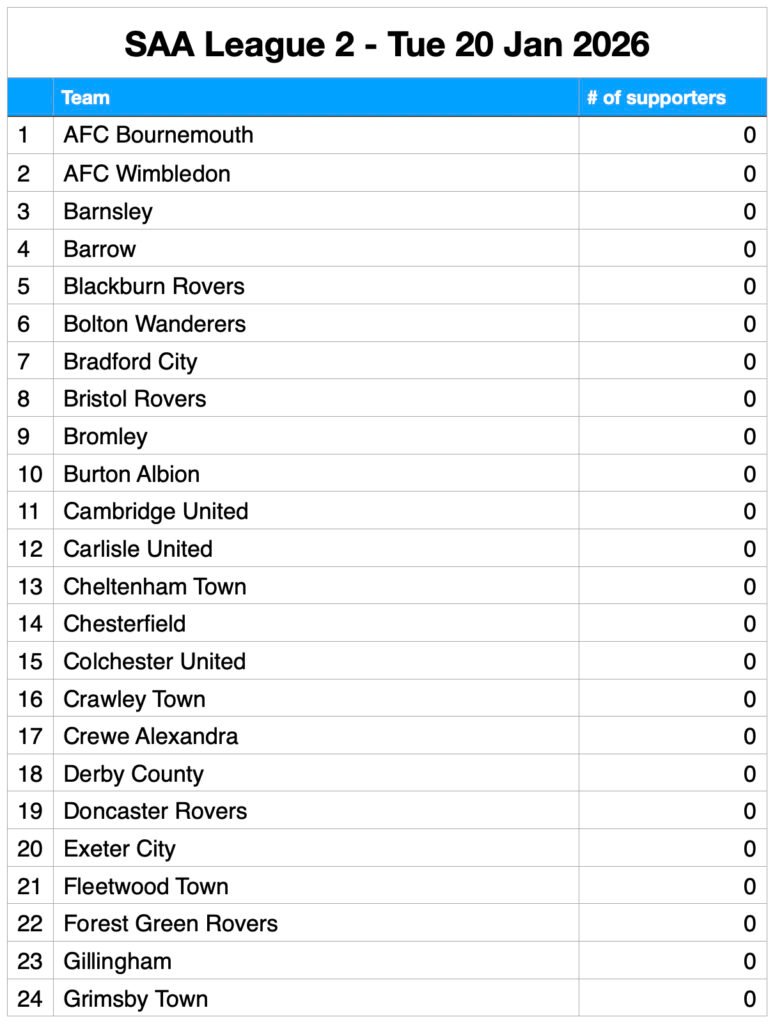Click the Blackburn Rovers cell
Image resolution: width=775 pixels, height=1024 pixels.
[x=154, y=286]
